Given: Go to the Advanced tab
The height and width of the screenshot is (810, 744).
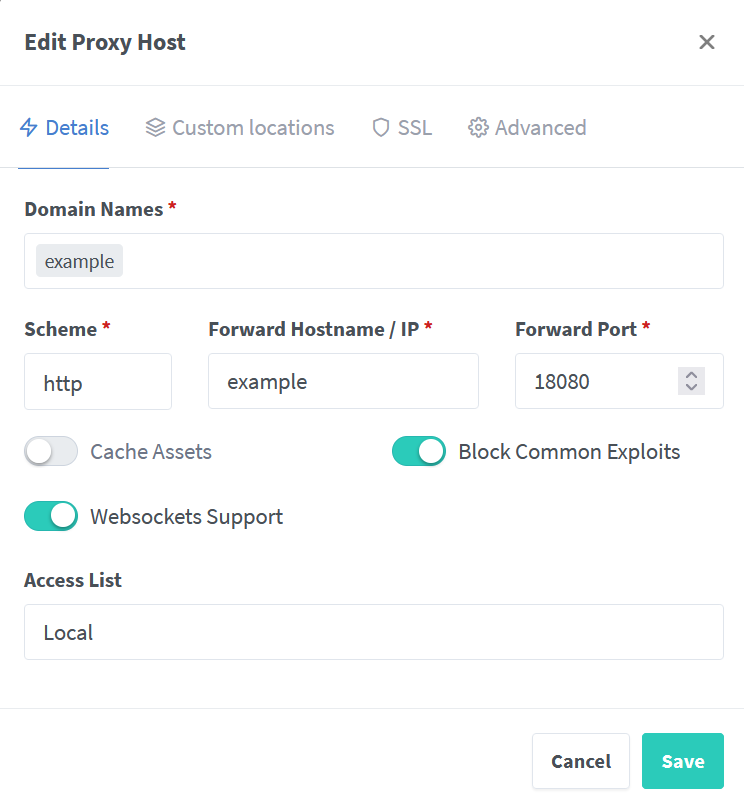Looking at the screenshot, I should [528, 128].
